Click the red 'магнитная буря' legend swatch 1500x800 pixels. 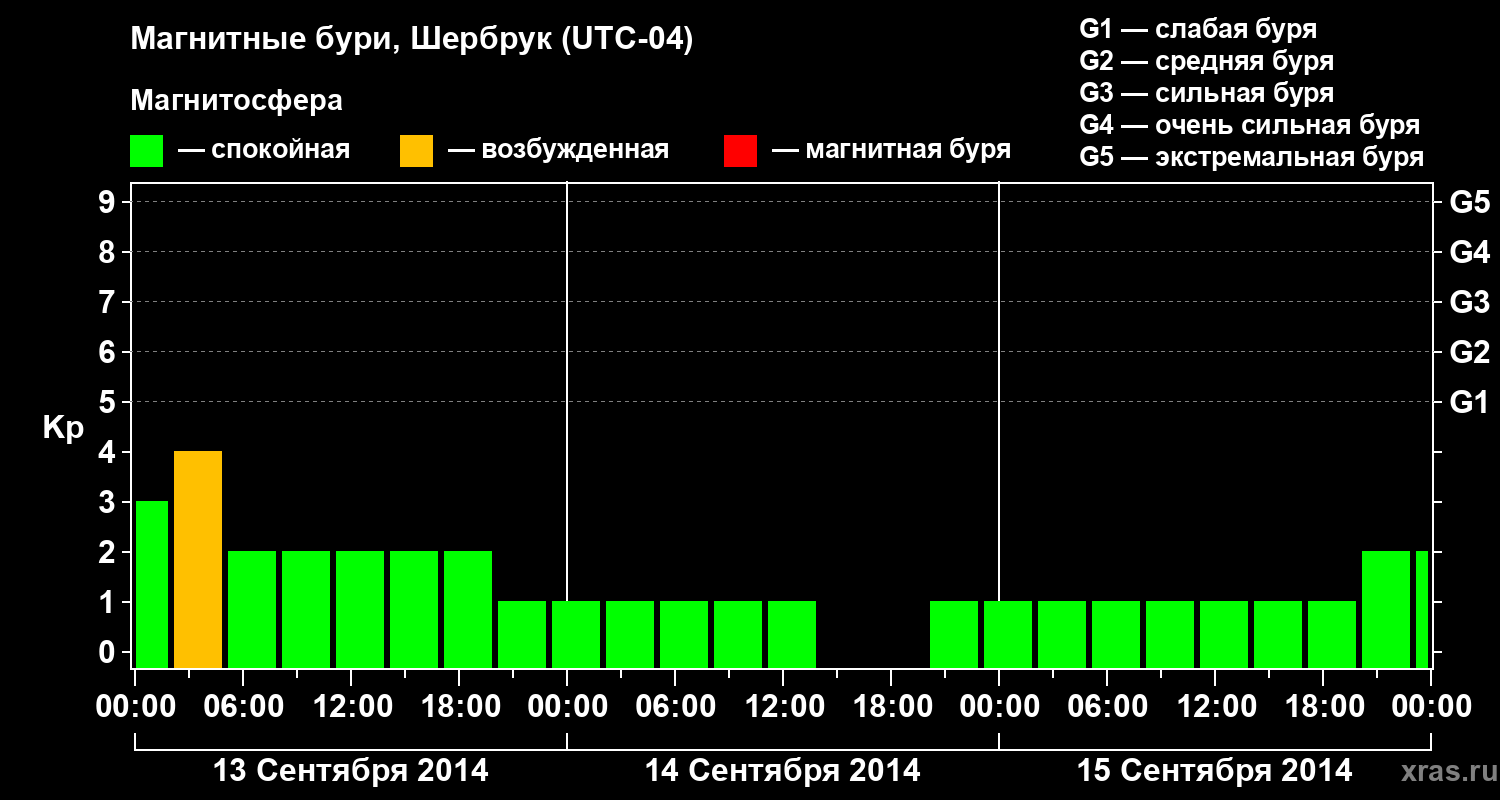pos(740,151)
